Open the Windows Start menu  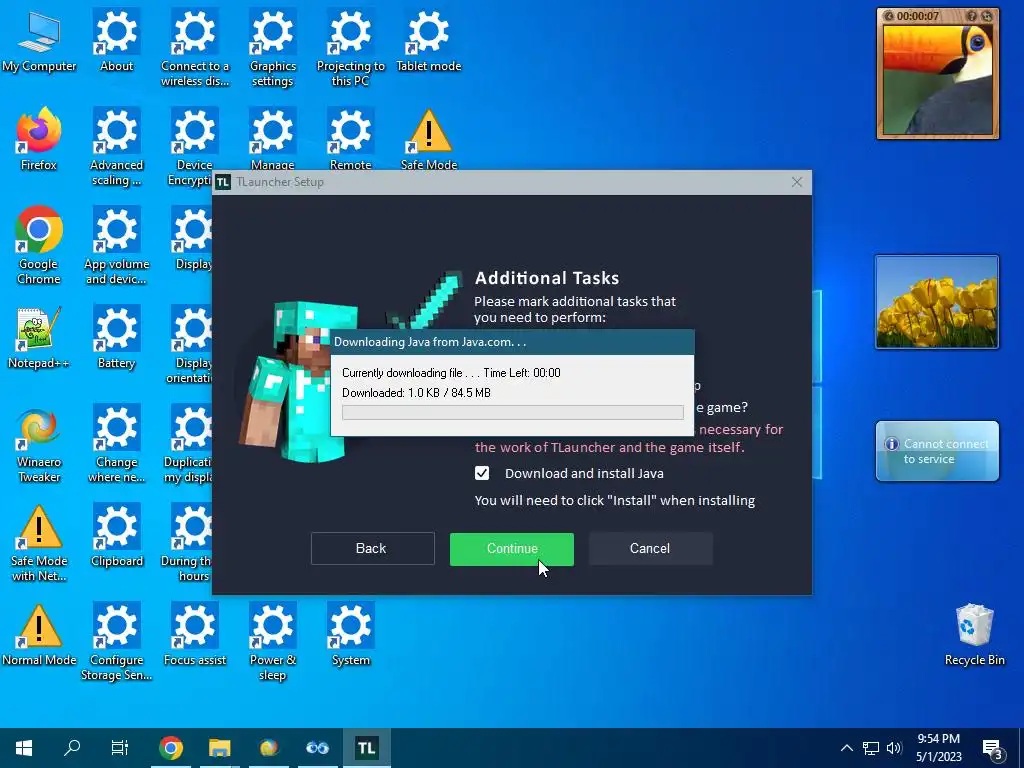pyautogui.click(x=24, y=748)
